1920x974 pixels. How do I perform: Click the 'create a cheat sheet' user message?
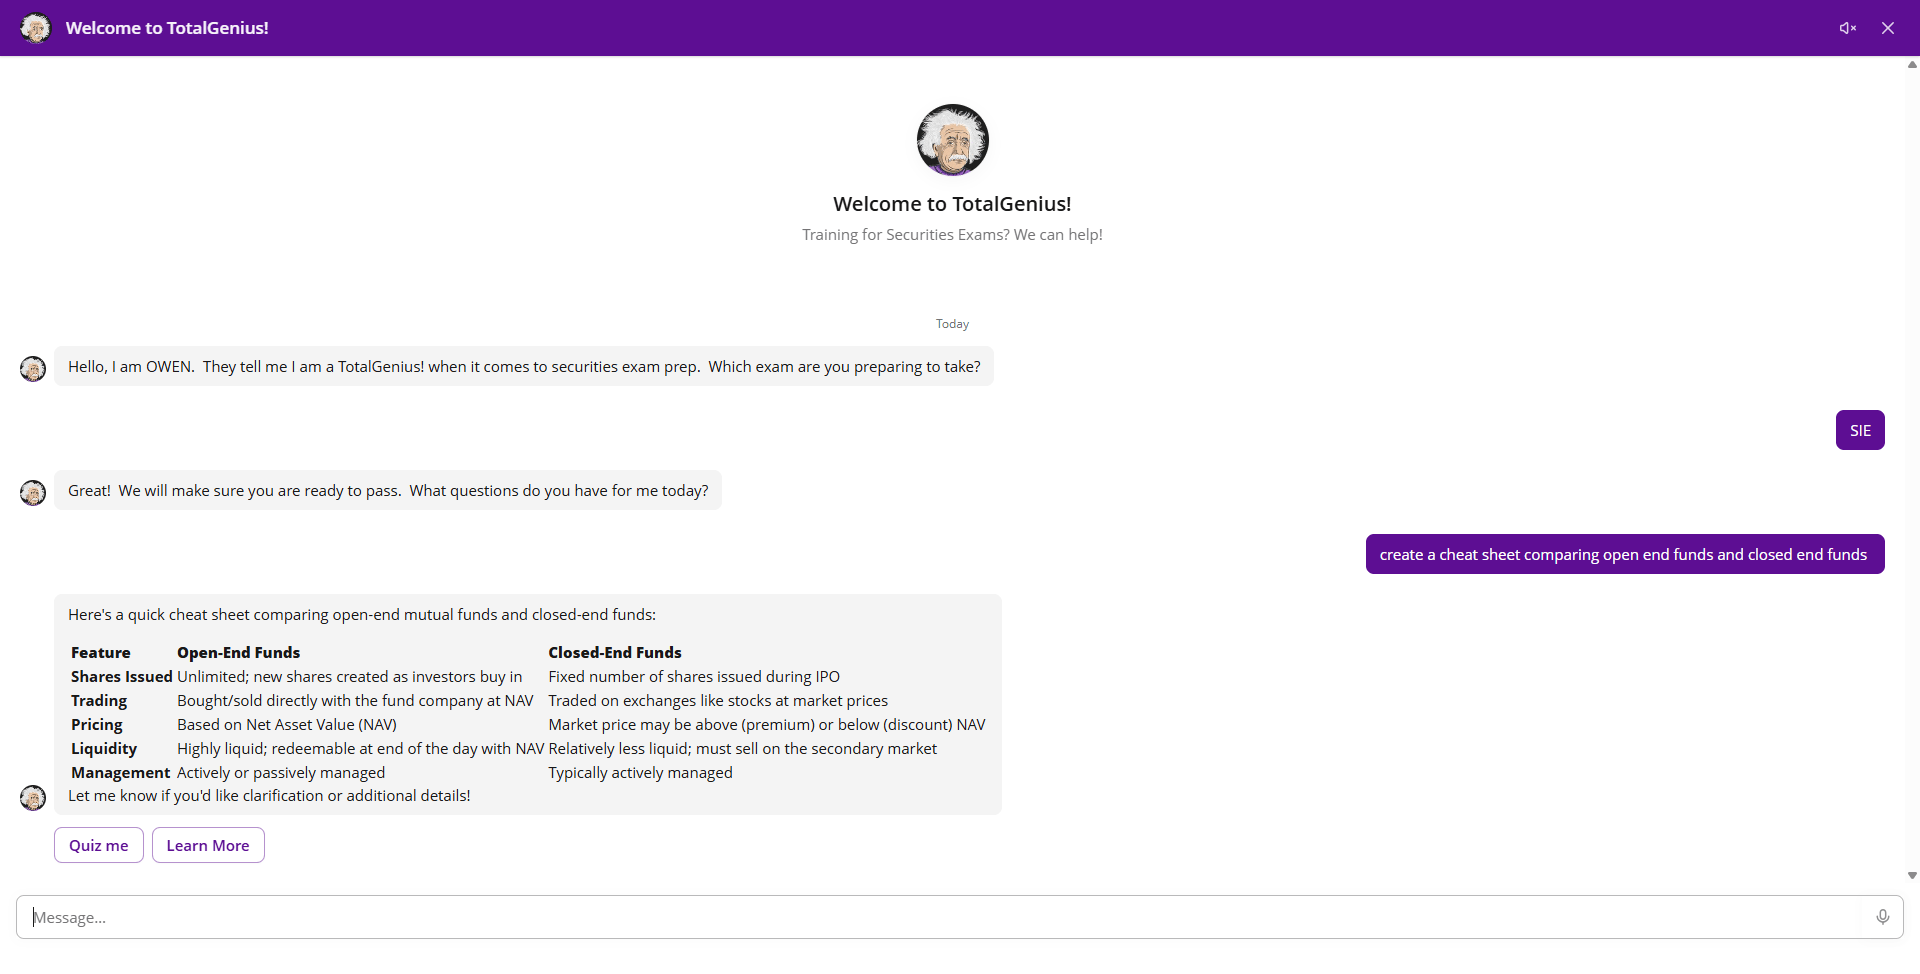coord(1623,554)
